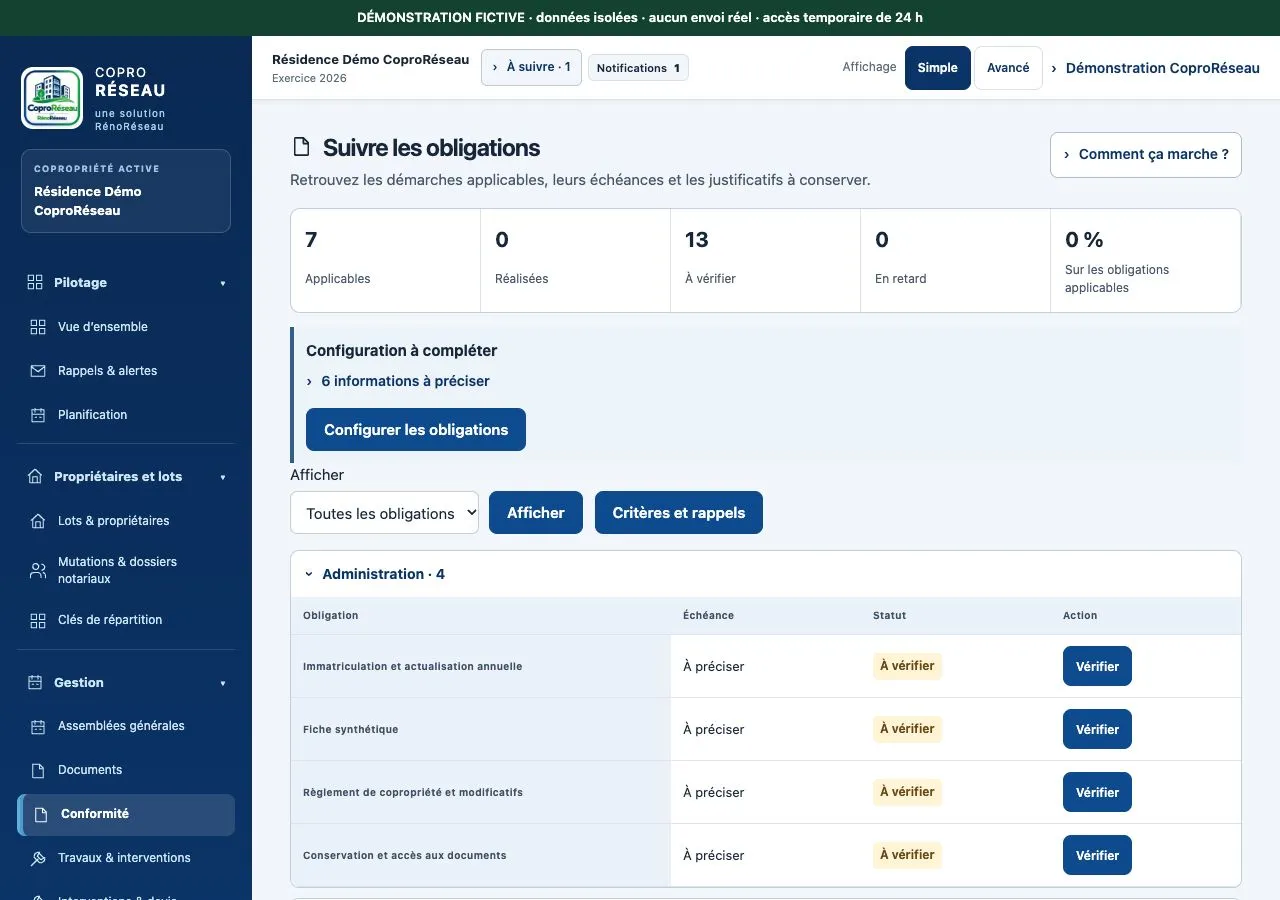The height and width of the screenshot is (900, 1280).
Task: Expand 6 informations à préciser
Action: coord(398,381)
